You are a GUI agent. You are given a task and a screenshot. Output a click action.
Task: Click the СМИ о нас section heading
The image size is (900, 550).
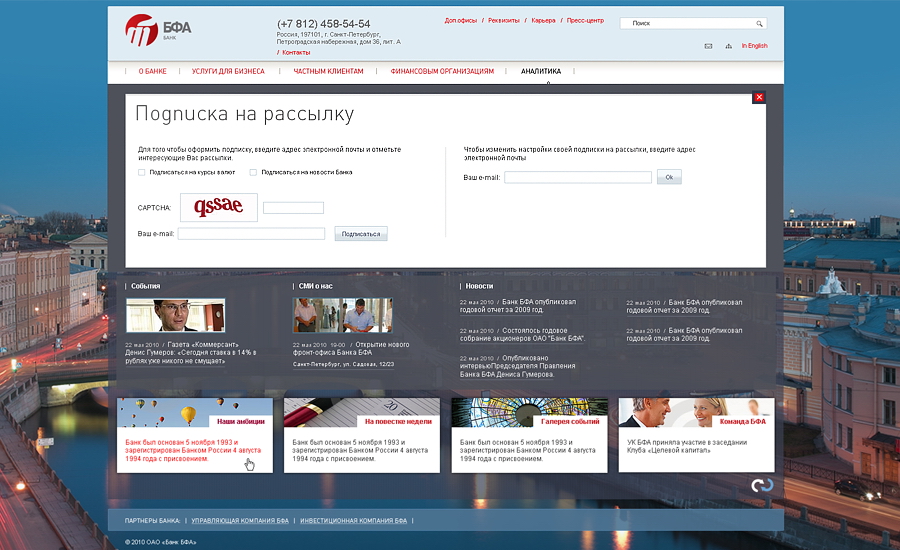(x=316, y=286)
